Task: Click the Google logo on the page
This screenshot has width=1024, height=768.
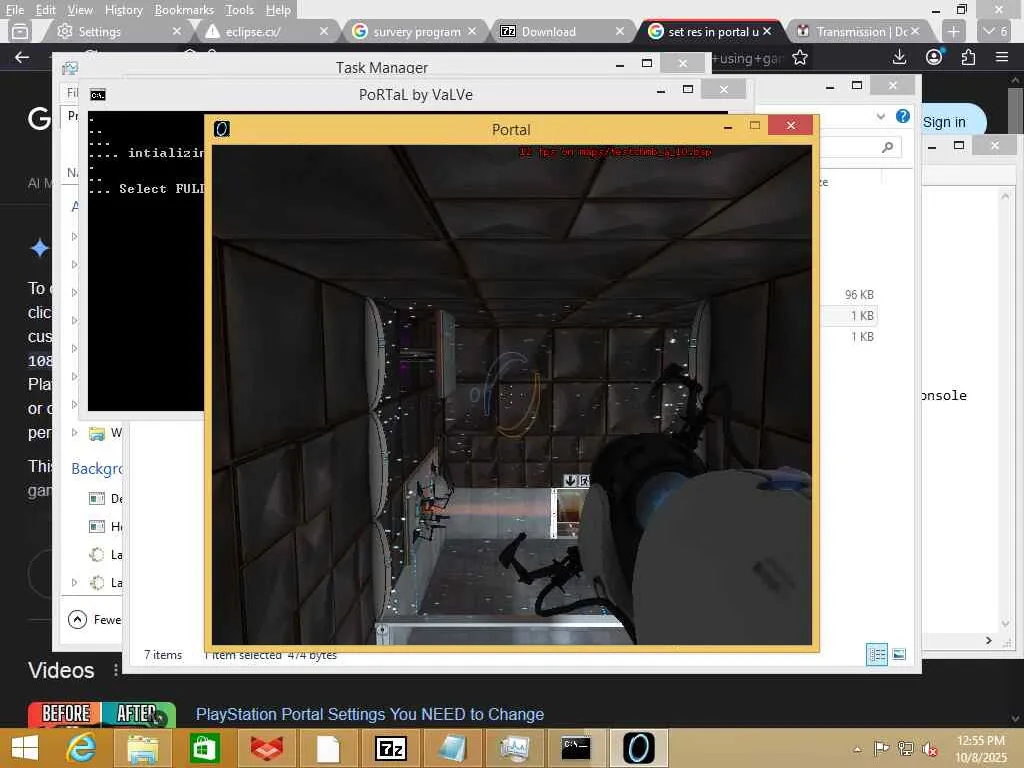Action: 39,119
